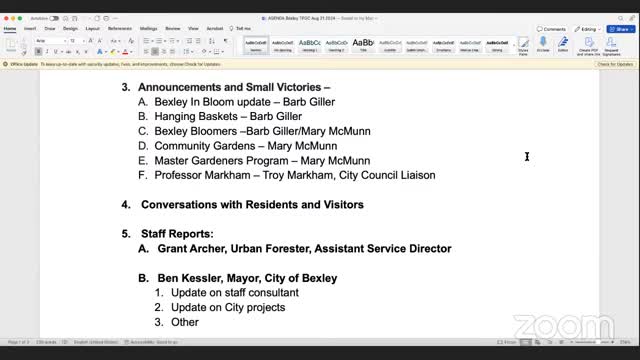Viewport: 640px width, 360px height.
Task: Open the Review tab
Action: click(x=173, y=29)
